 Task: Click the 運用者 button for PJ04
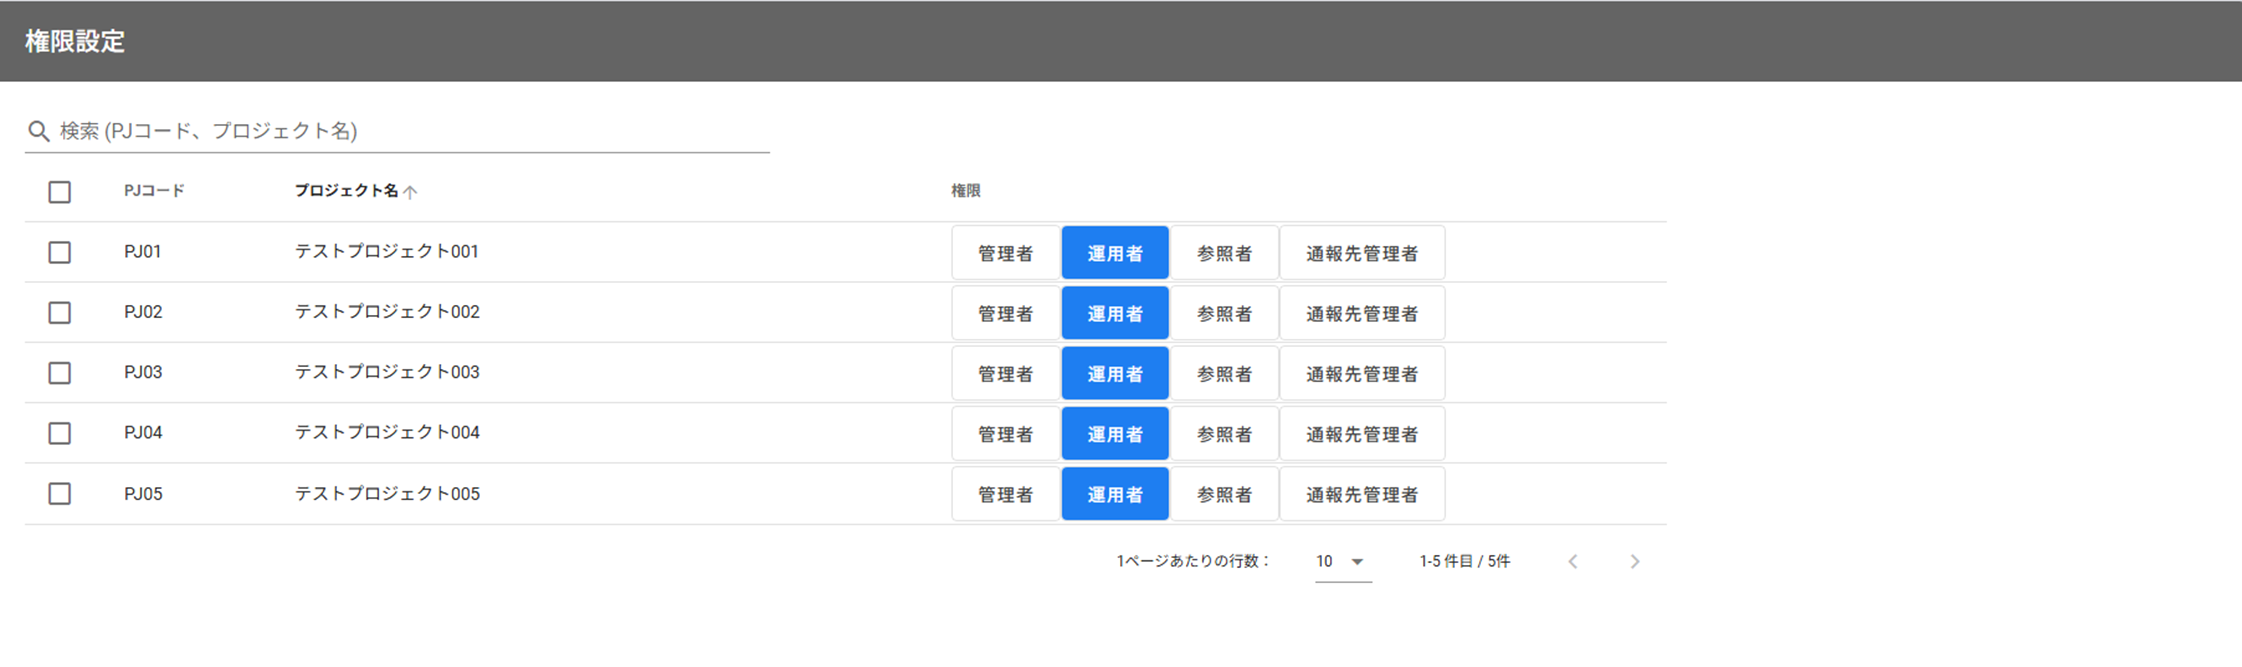tap(1115, 434)
